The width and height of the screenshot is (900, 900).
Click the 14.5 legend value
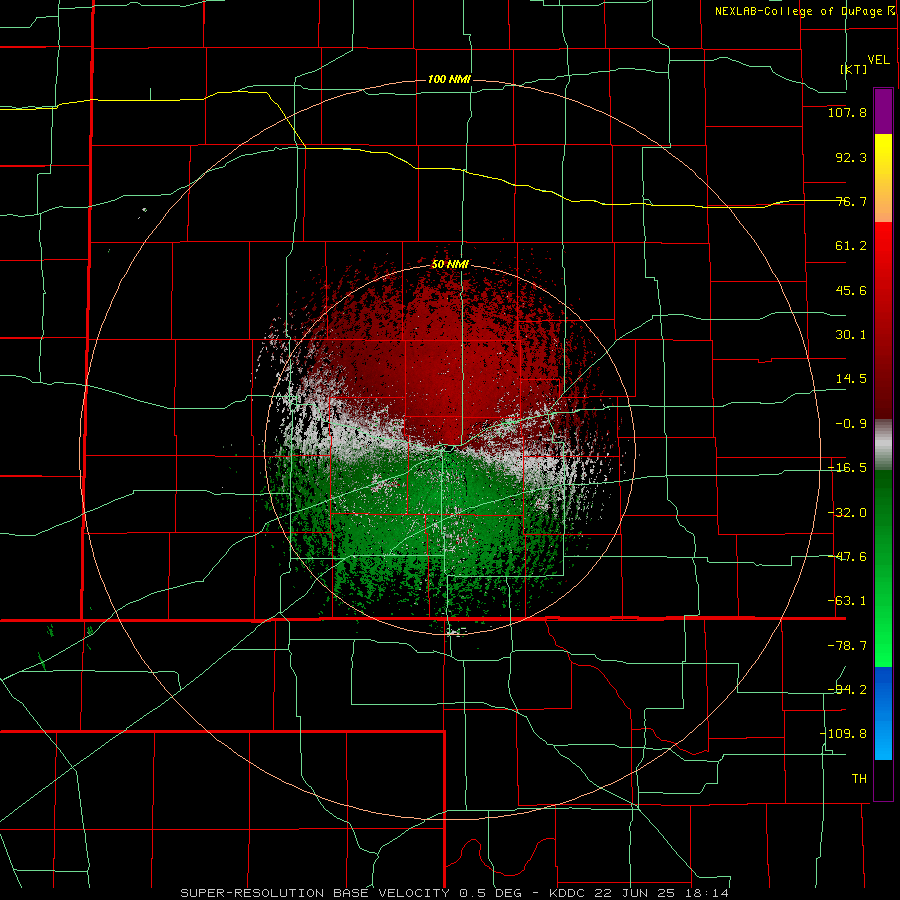click(x=851, y=379)
